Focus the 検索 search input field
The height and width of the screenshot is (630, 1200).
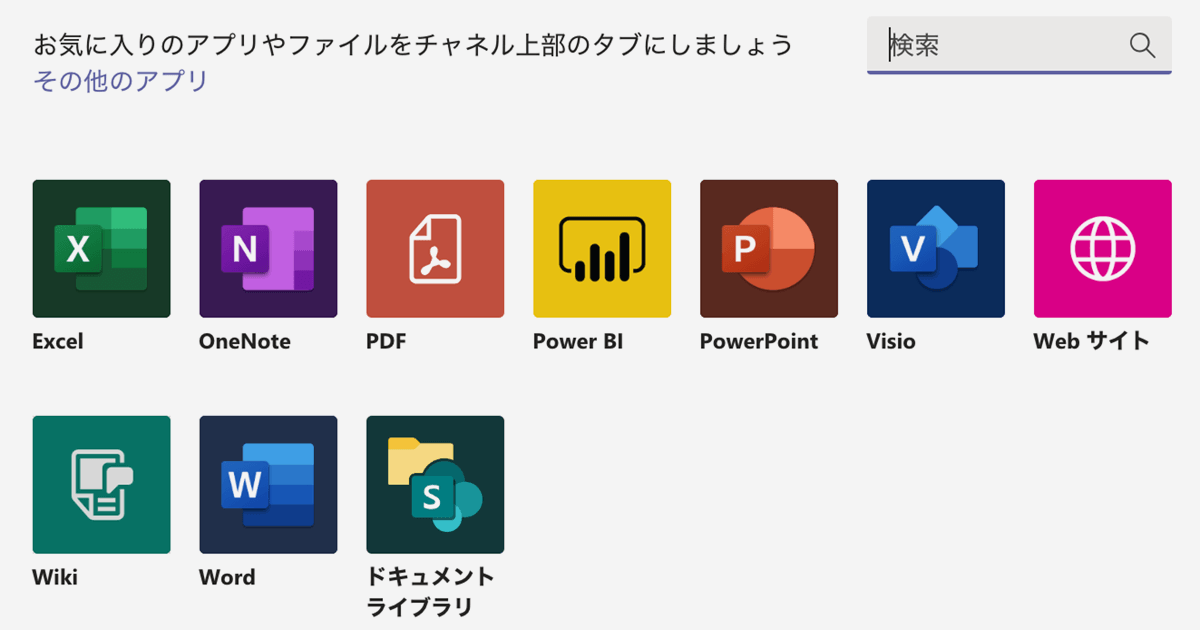point(1019,45)
